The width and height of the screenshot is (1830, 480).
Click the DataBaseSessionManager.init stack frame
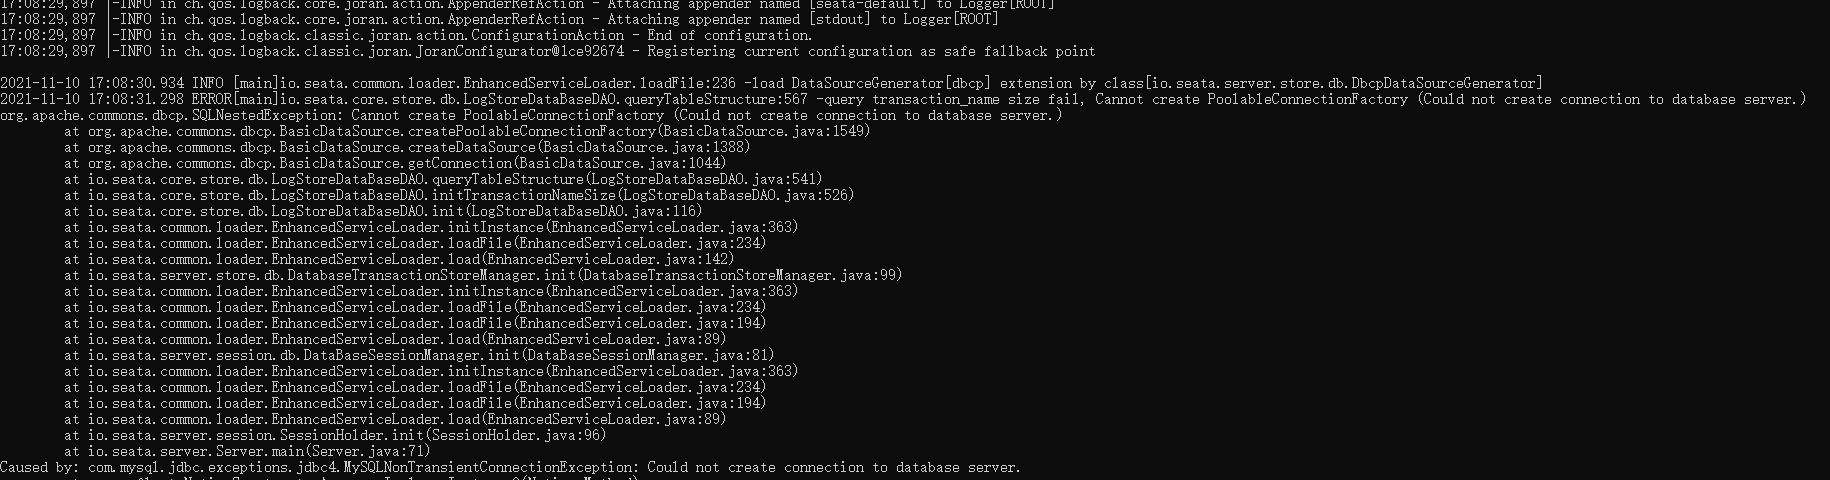pyautogui.click(x=419, y=355)
